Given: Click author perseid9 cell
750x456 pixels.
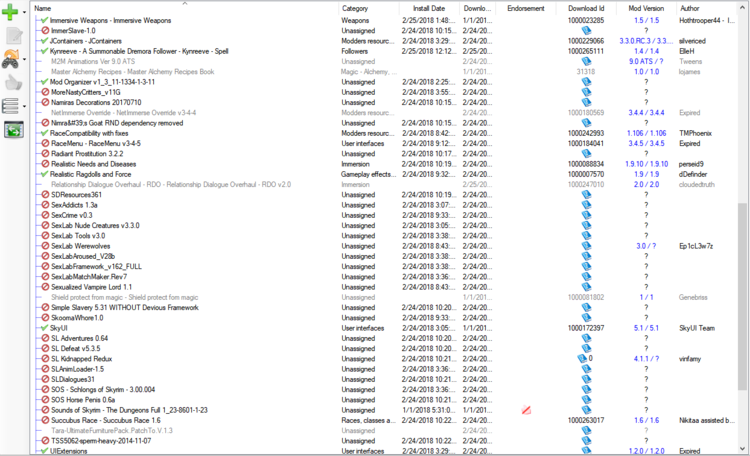Looking at the screenshot, I should [x=691, y=164].
